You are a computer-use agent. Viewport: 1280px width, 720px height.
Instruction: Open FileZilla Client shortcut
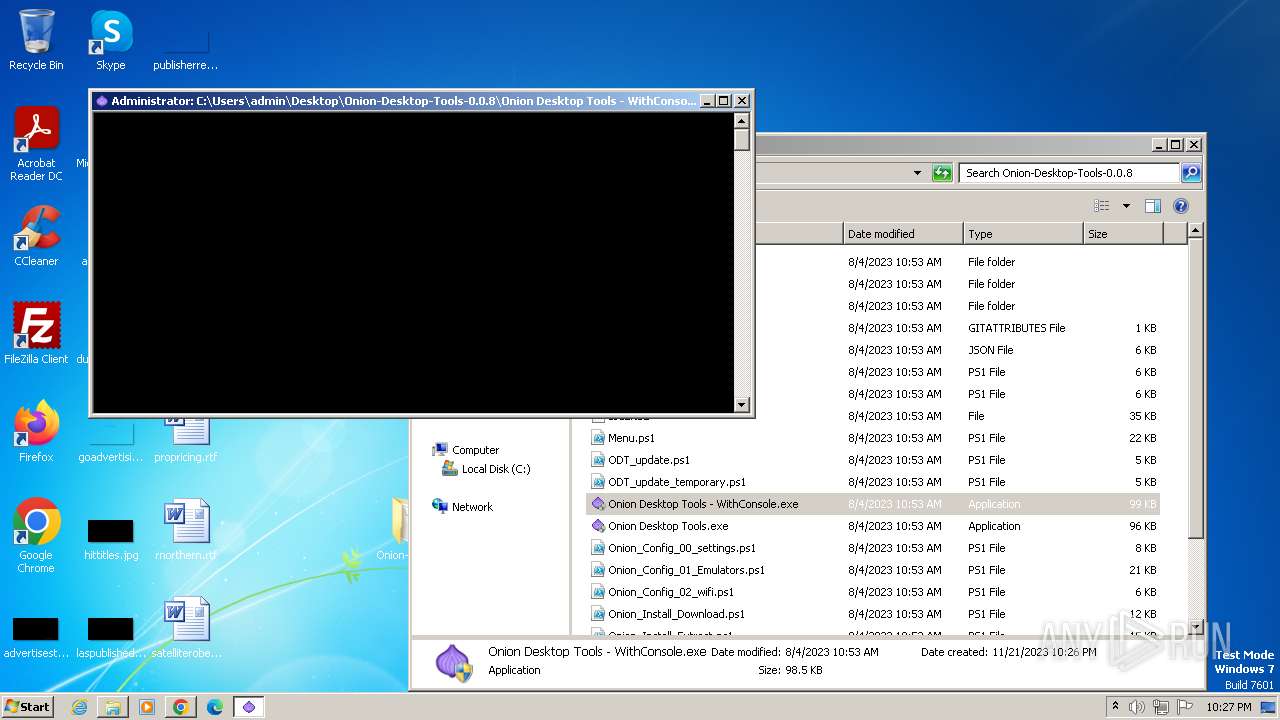(x=36, y=333)
